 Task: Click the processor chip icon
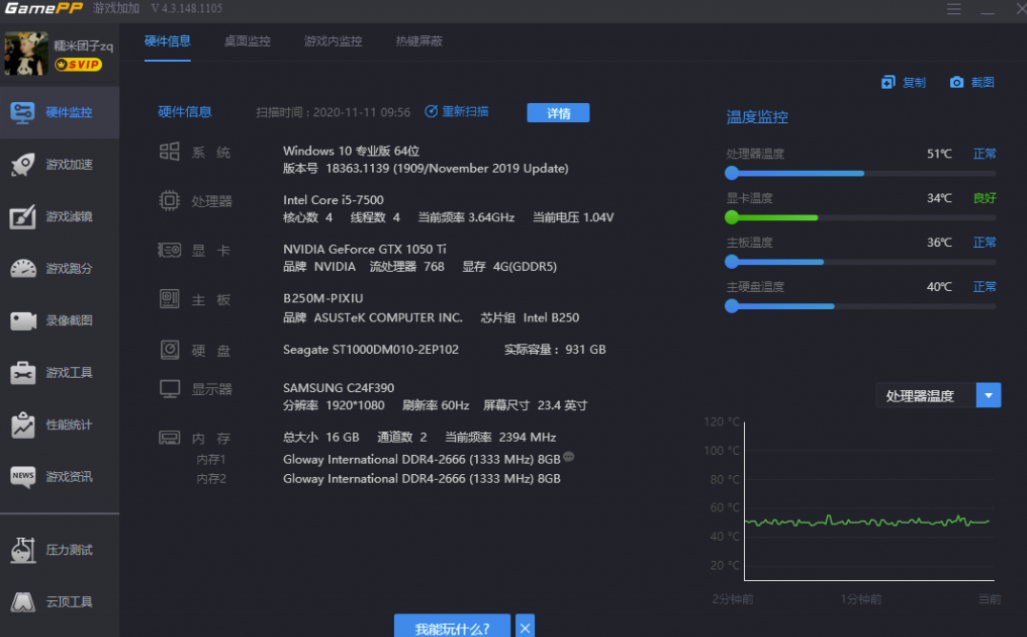(x=170, y=200)
